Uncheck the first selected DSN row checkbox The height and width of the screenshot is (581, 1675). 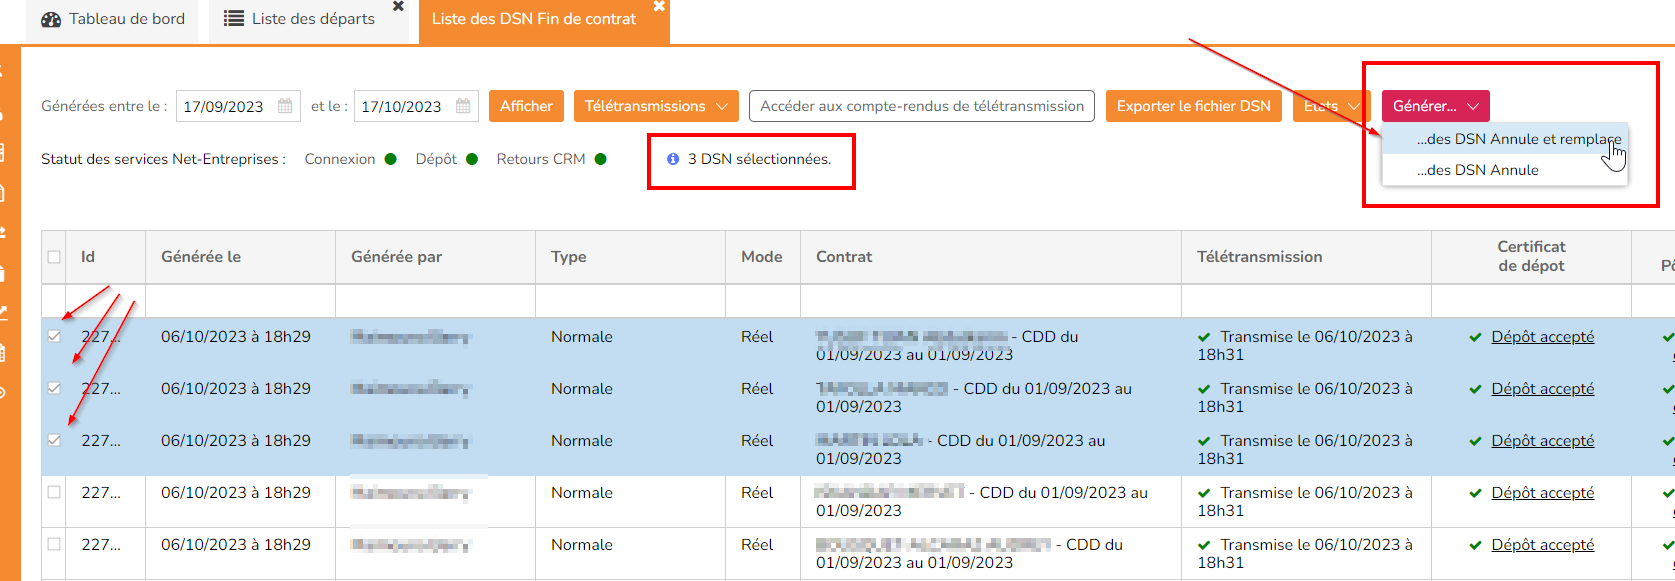tap(54, 337)
